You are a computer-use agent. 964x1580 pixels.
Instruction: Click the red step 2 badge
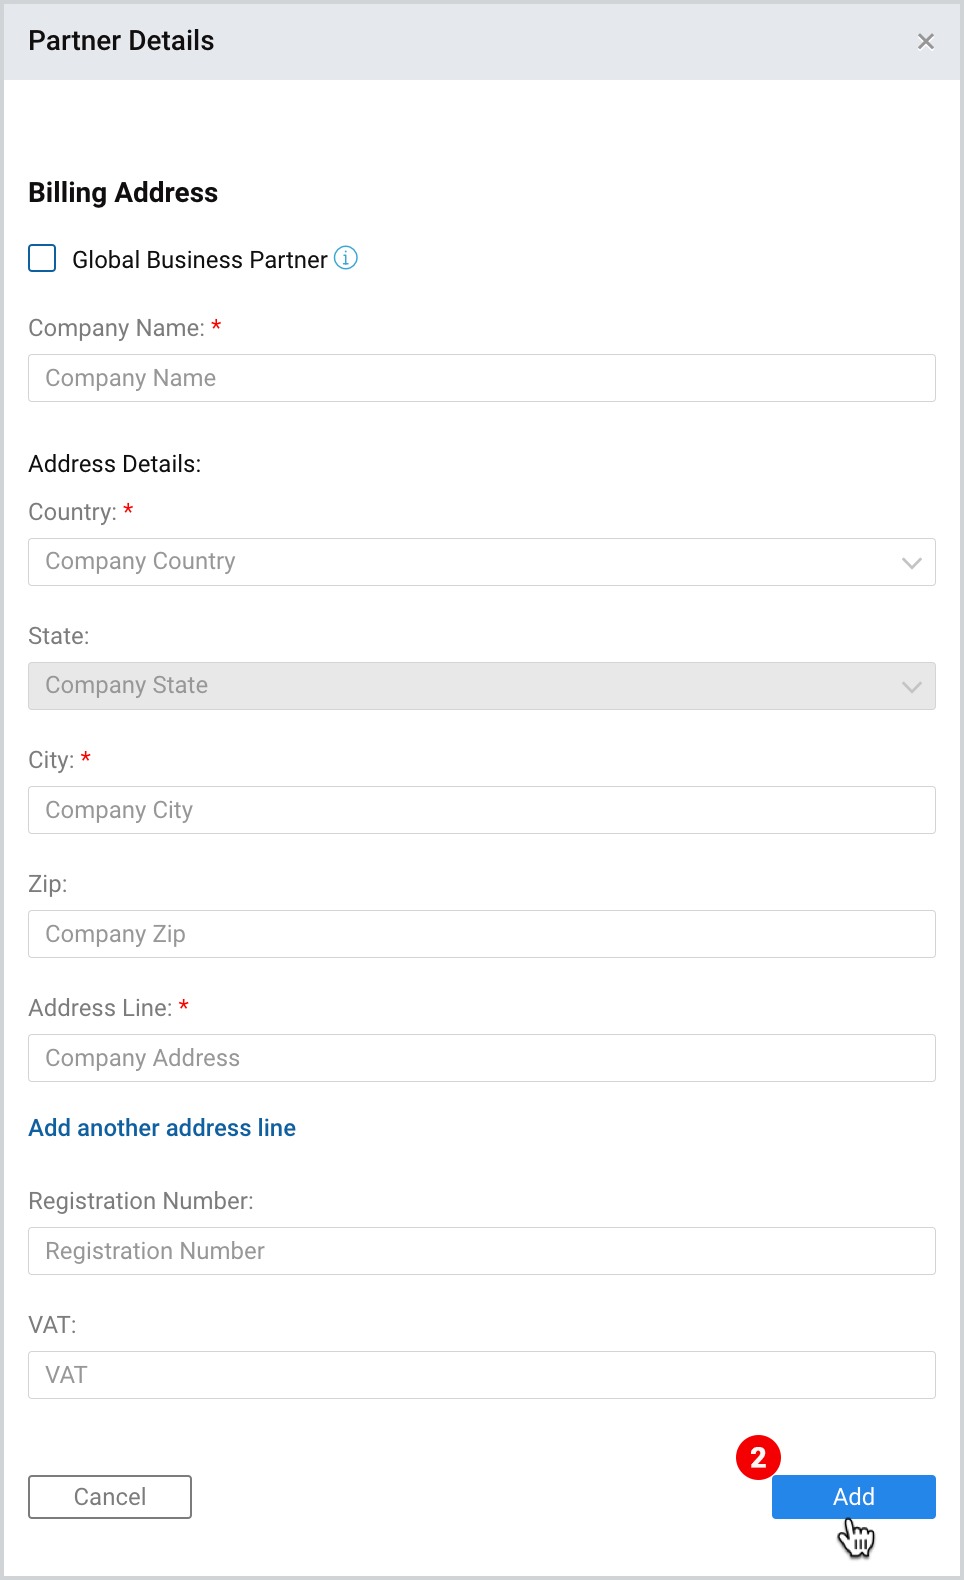pyautogui.click(x=758, y=1458)
